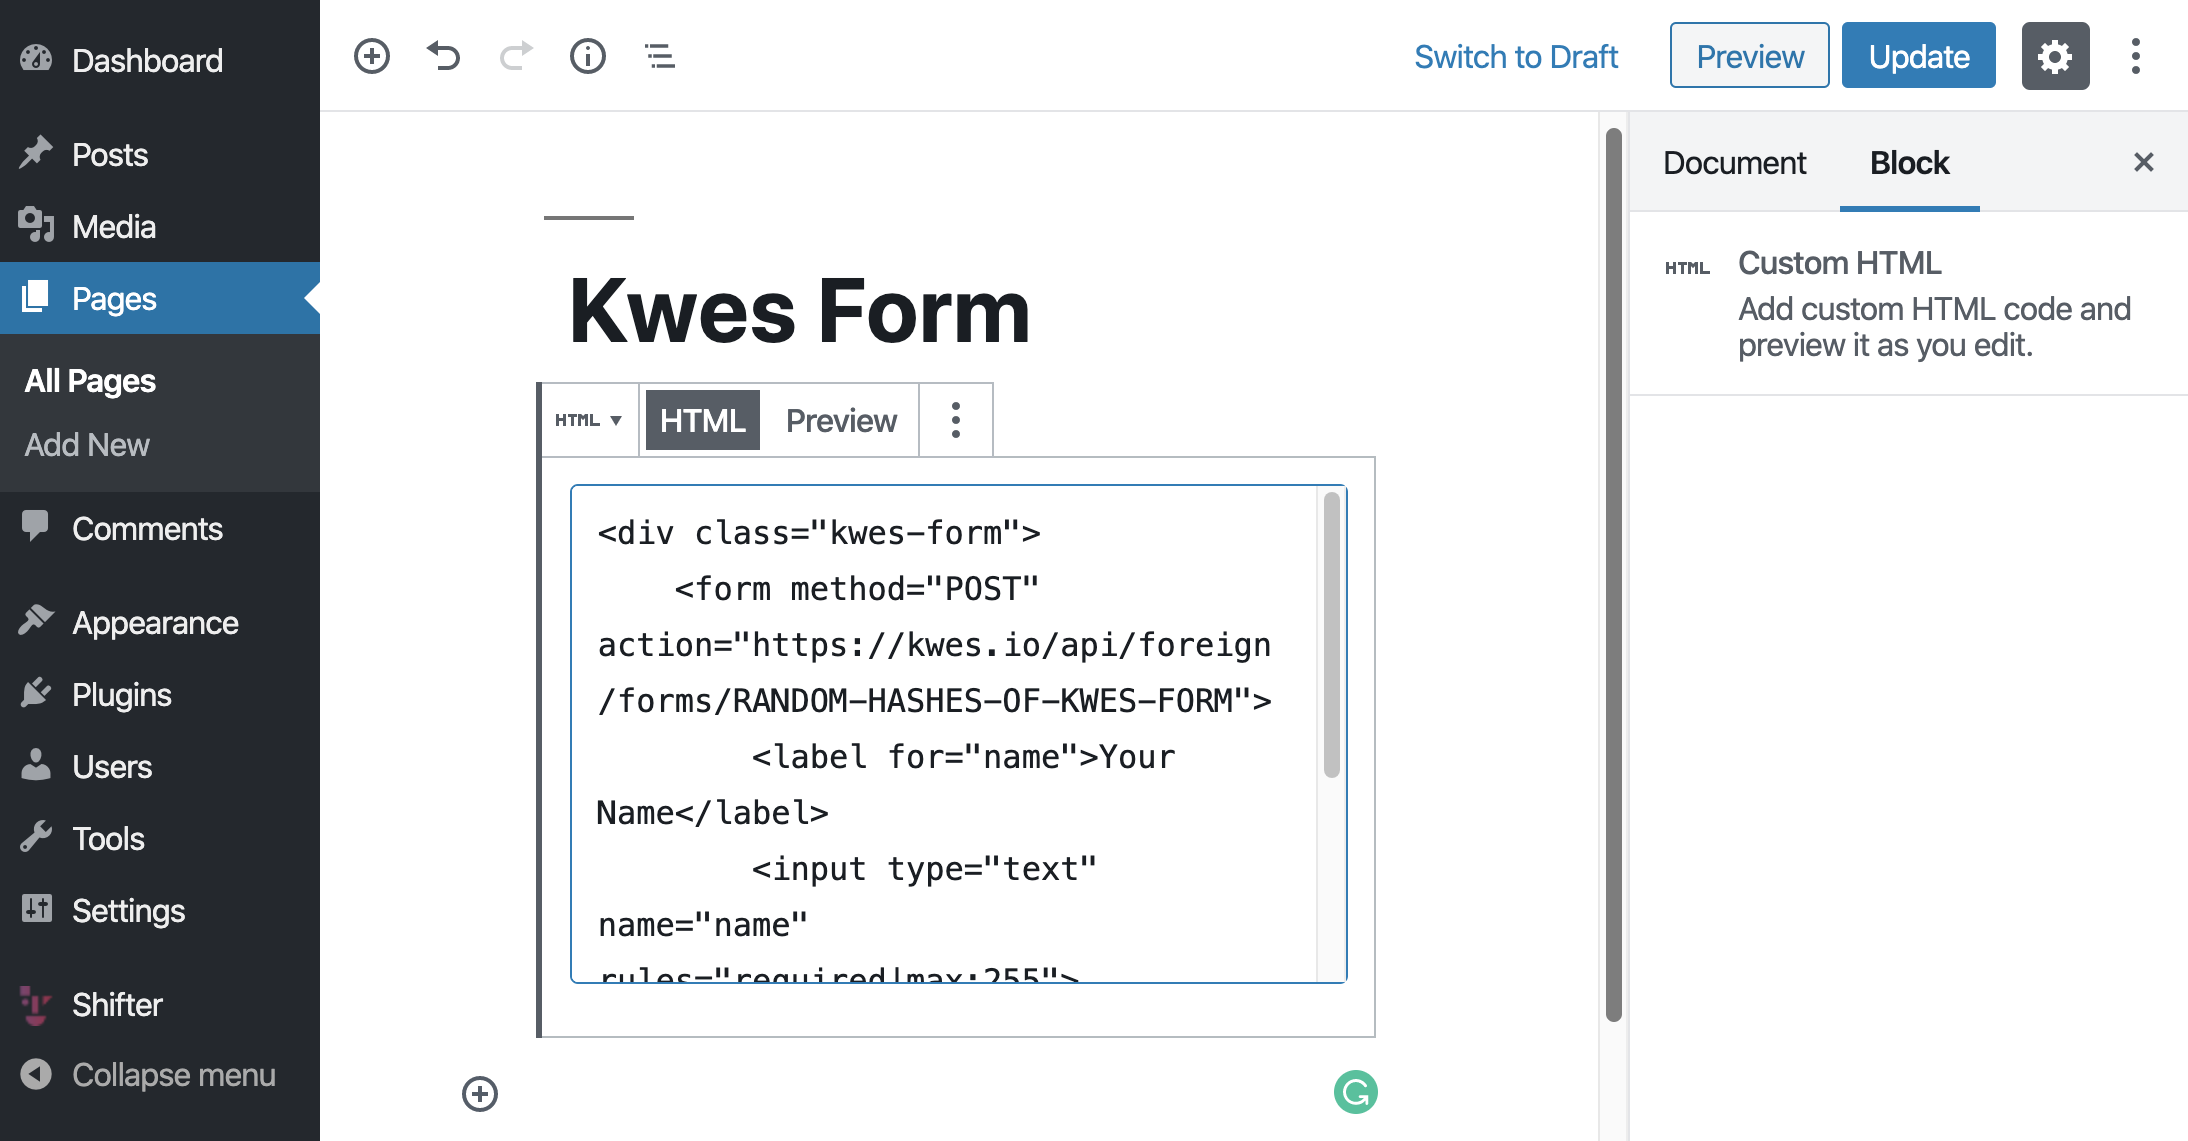The image size is (2188, 1141).
Task: Click the Update button
Action: click(1919, 56)
